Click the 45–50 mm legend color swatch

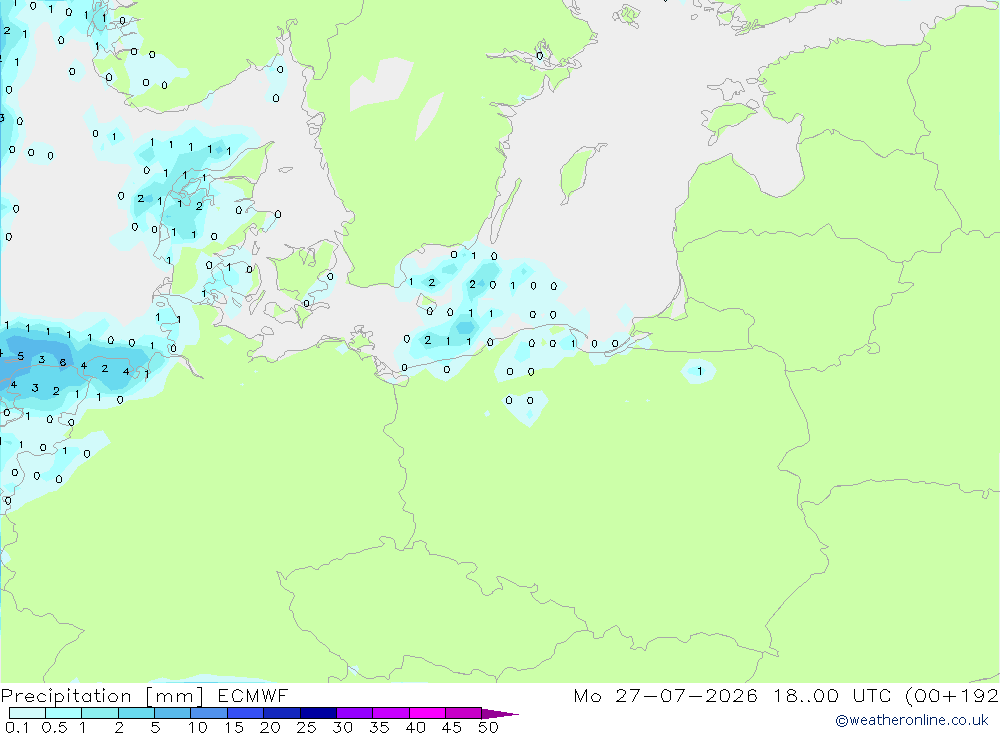(463, 713)
